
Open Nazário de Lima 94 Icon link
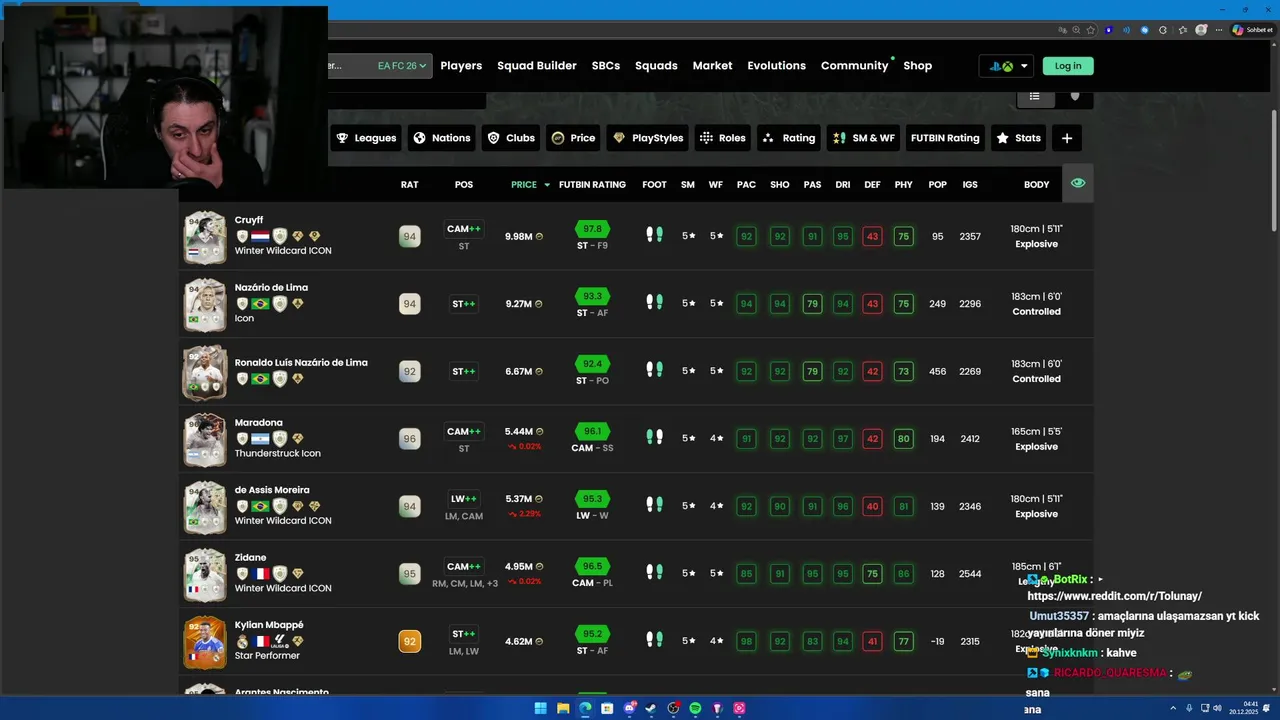(x=271, y=288)
